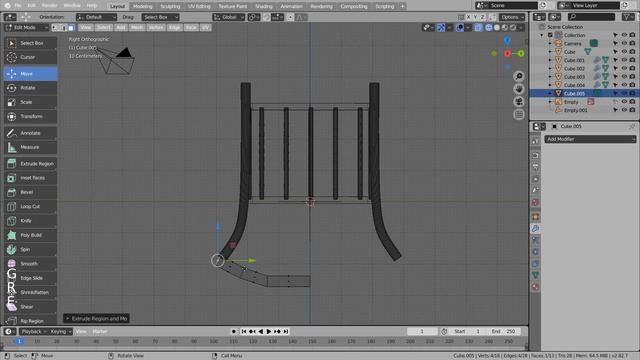Toggle selectability arrow for Cube.004
Viewport: 640px width, 360px height.
pos(616,85)
